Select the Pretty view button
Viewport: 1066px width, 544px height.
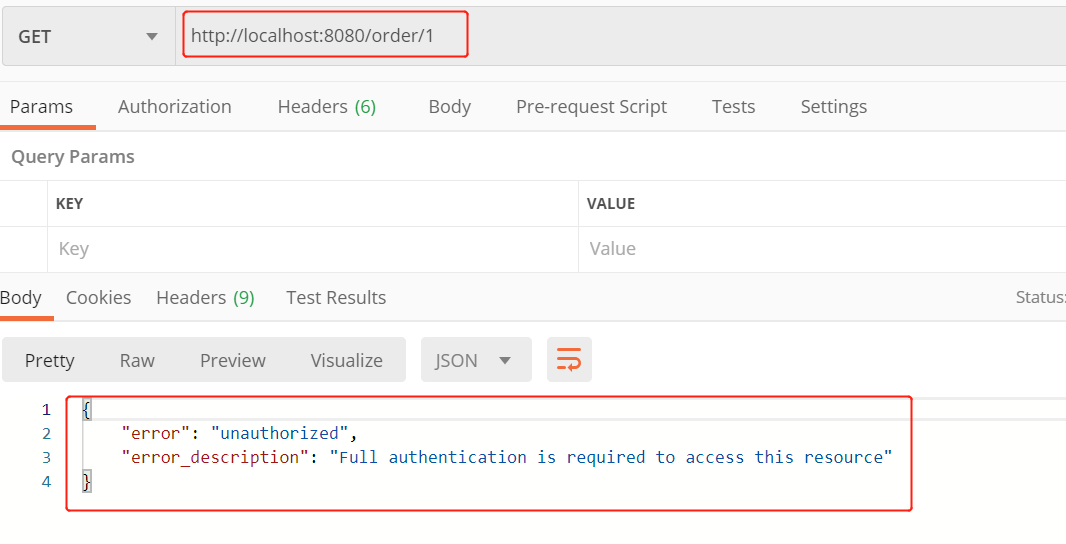click(50, 360)
